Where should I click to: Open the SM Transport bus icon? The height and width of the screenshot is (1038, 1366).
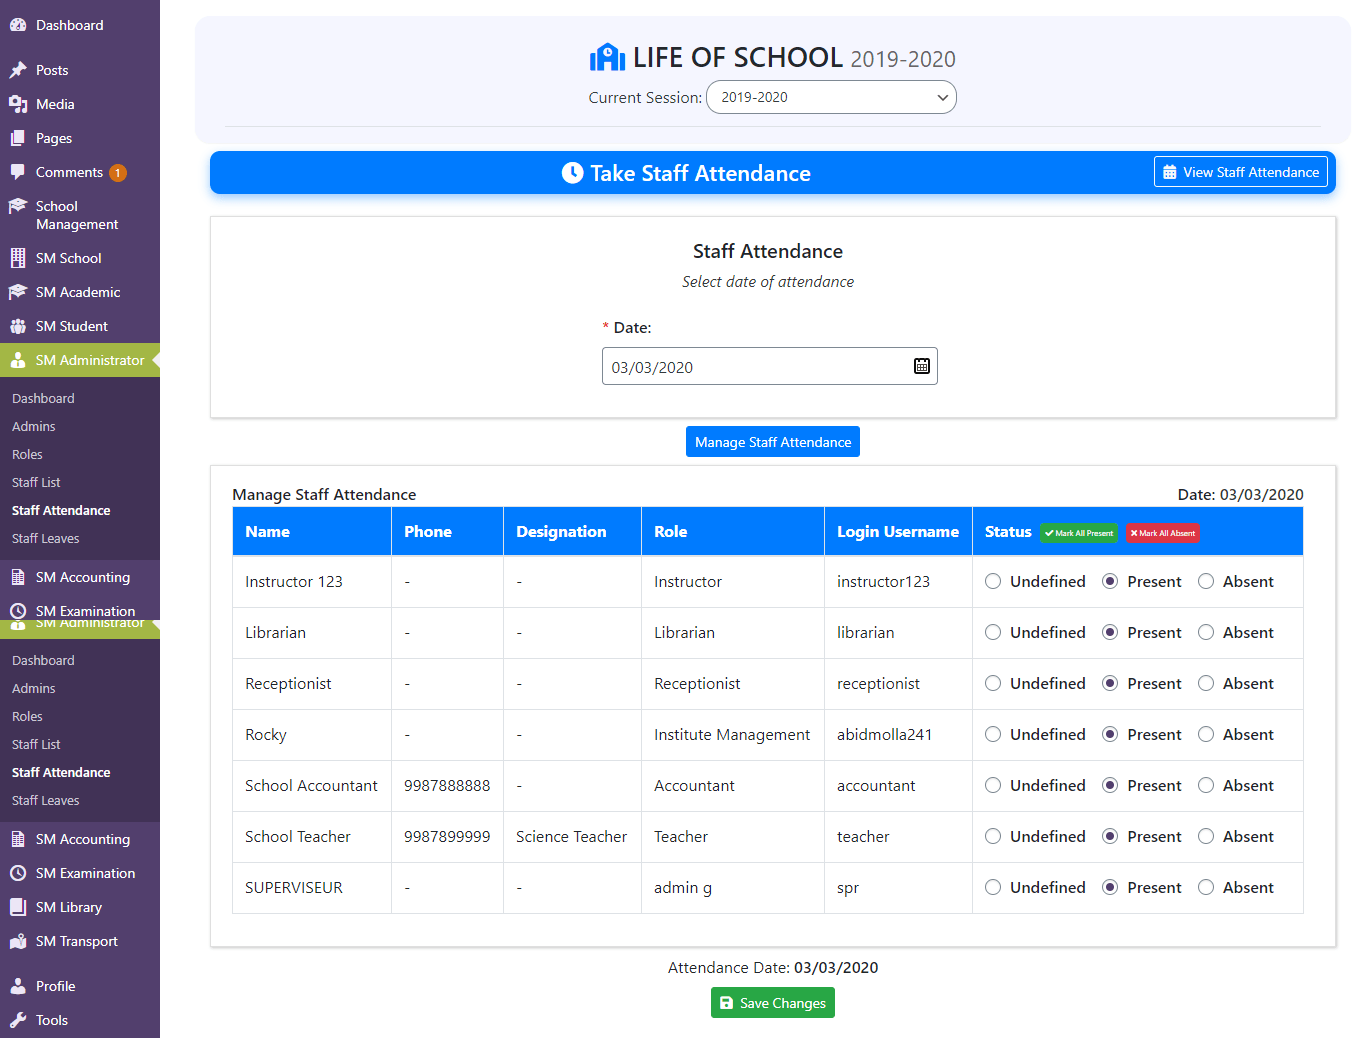(18, 941)
